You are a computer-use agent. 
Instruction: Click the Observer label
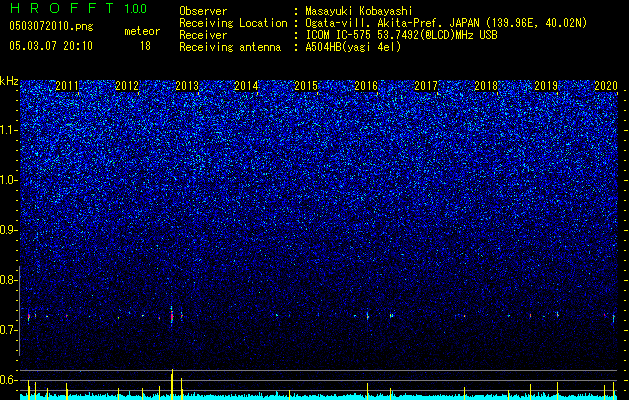click(203, 11)
